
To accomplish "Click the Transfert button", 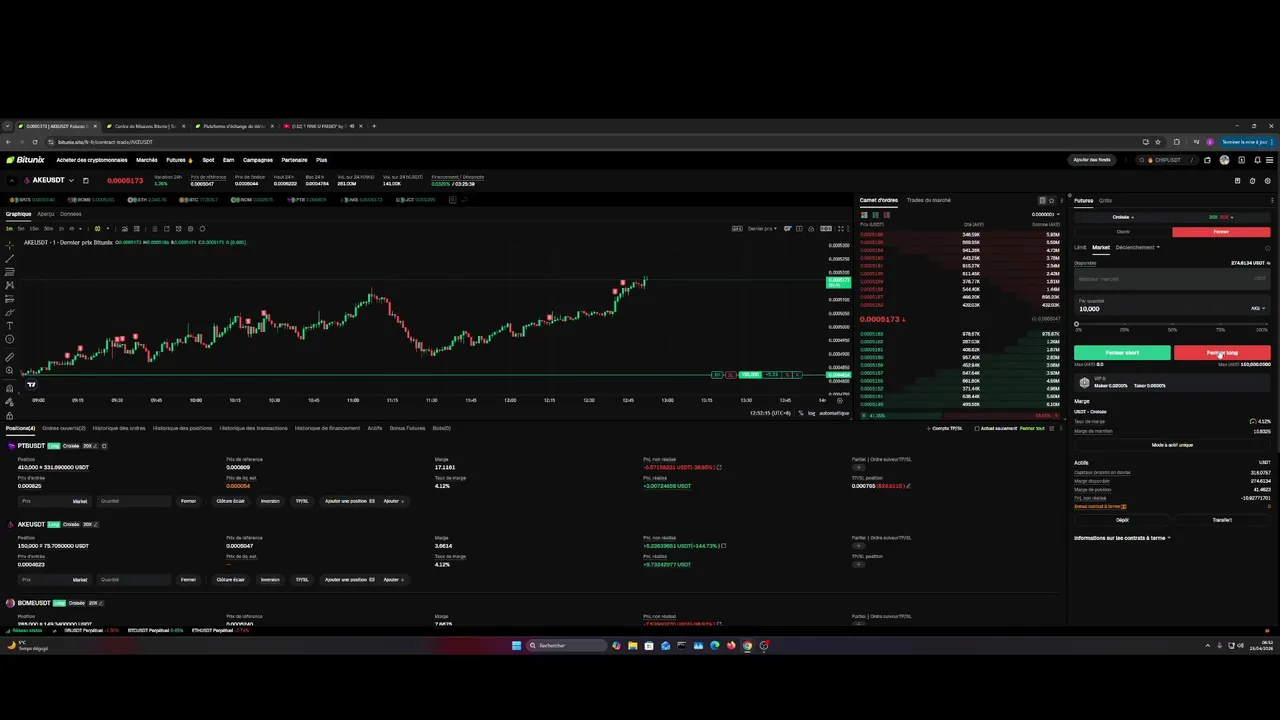I will pyautogui.click(x=1222, y=520).
